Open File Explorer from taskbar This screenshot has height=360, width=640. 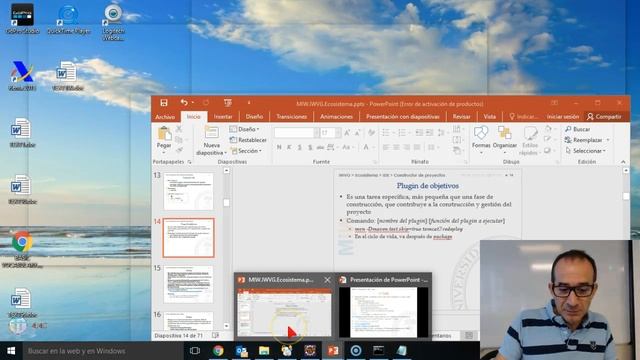(x=264, y=351)
